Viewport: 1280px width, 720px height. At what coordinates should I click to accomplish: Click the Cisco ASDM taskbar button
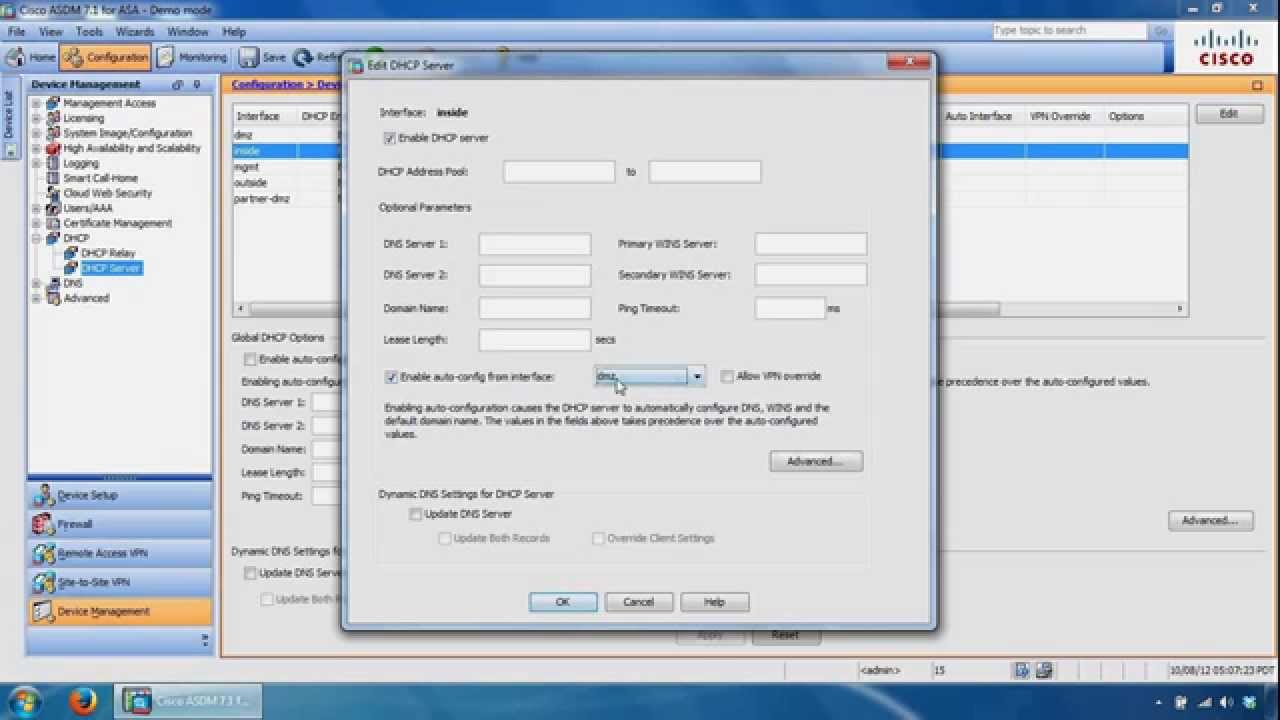[x=189, y=701]
